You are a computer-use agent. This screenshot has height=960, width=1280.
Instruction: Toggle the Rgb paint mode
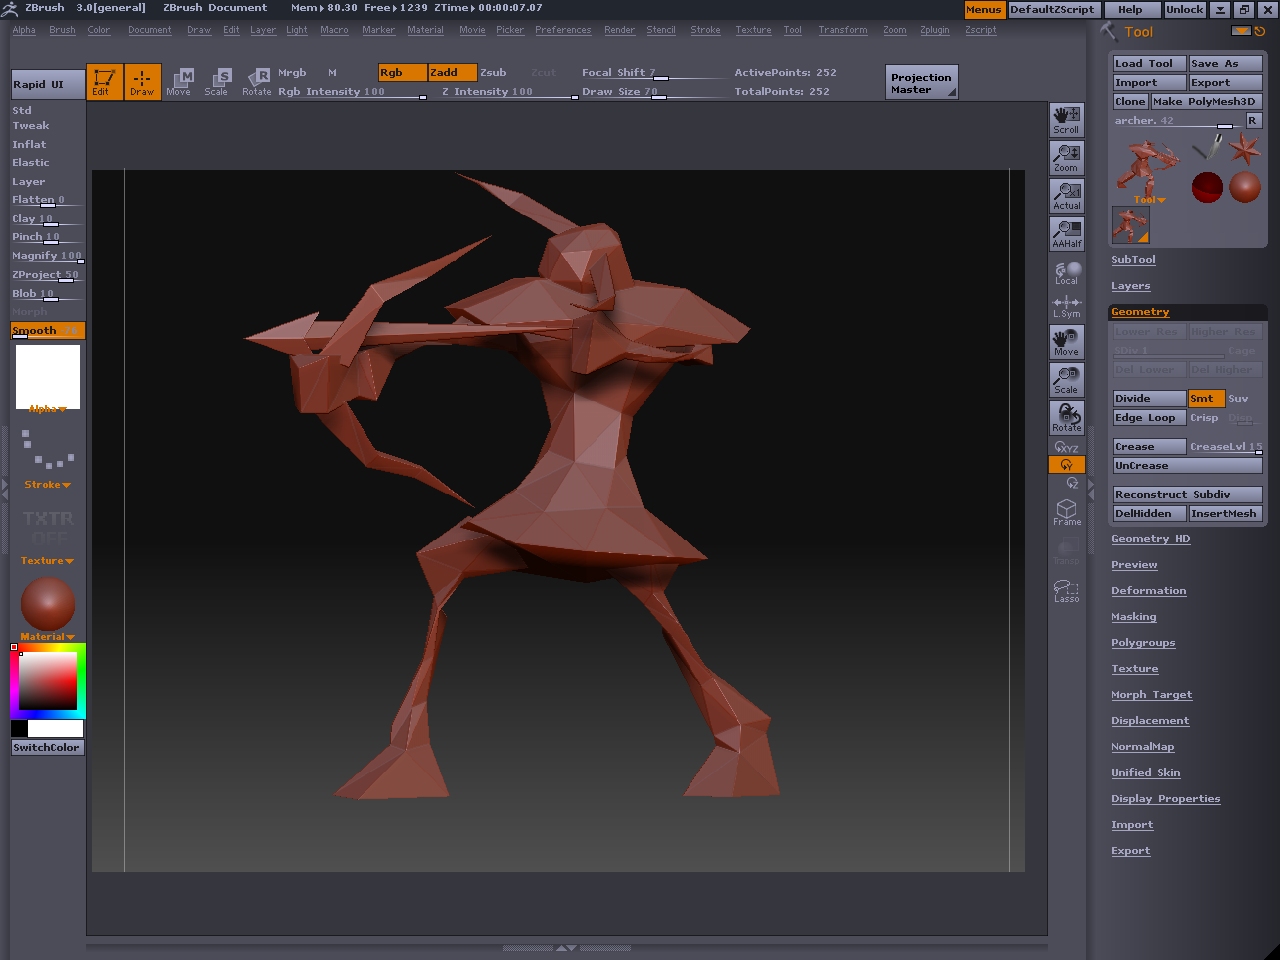[x=402, y=72]
